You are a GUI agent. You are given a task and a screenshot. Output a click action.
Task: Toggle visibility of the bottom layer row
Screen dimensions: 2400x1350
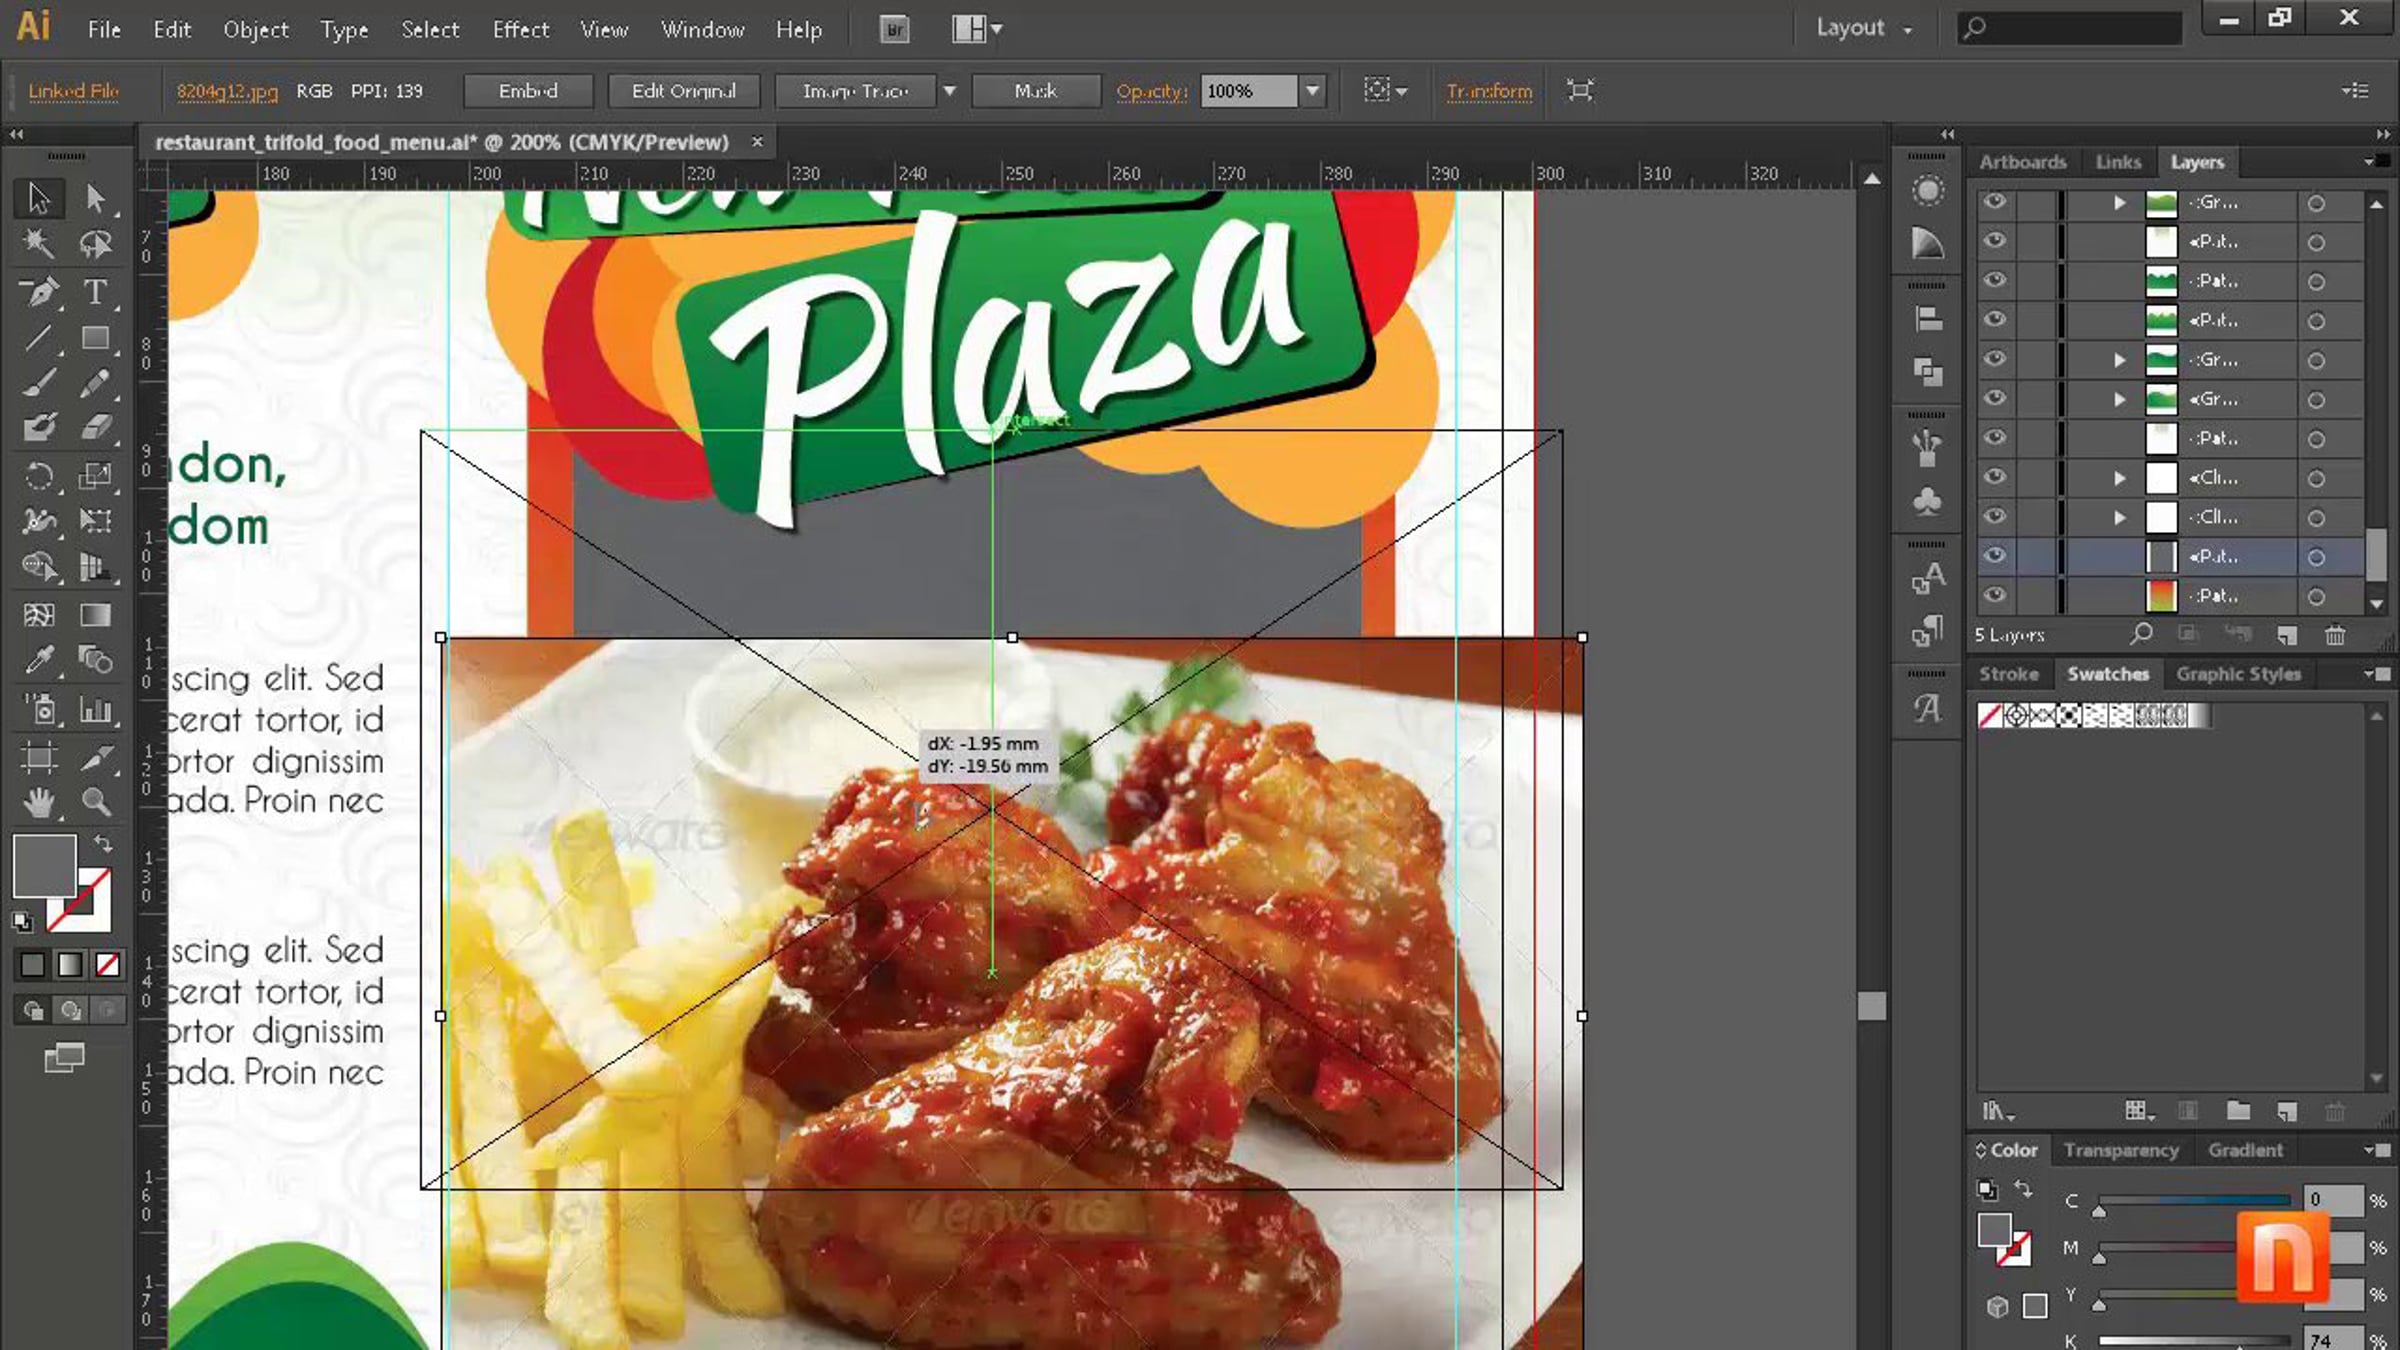click(x=1995, y=595)
